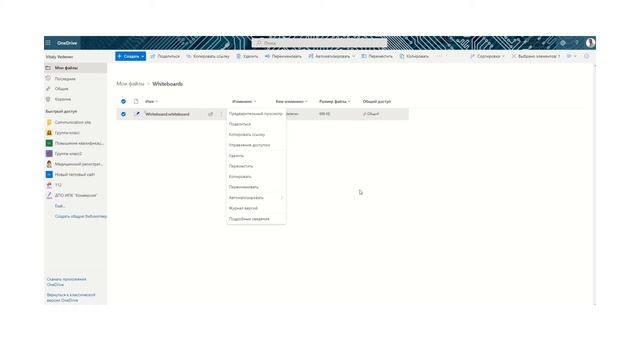The image size is (640, 360).
Task: Open Мои файлы in the sidebar
Action: pyautogui.click(x=76, y=68)
